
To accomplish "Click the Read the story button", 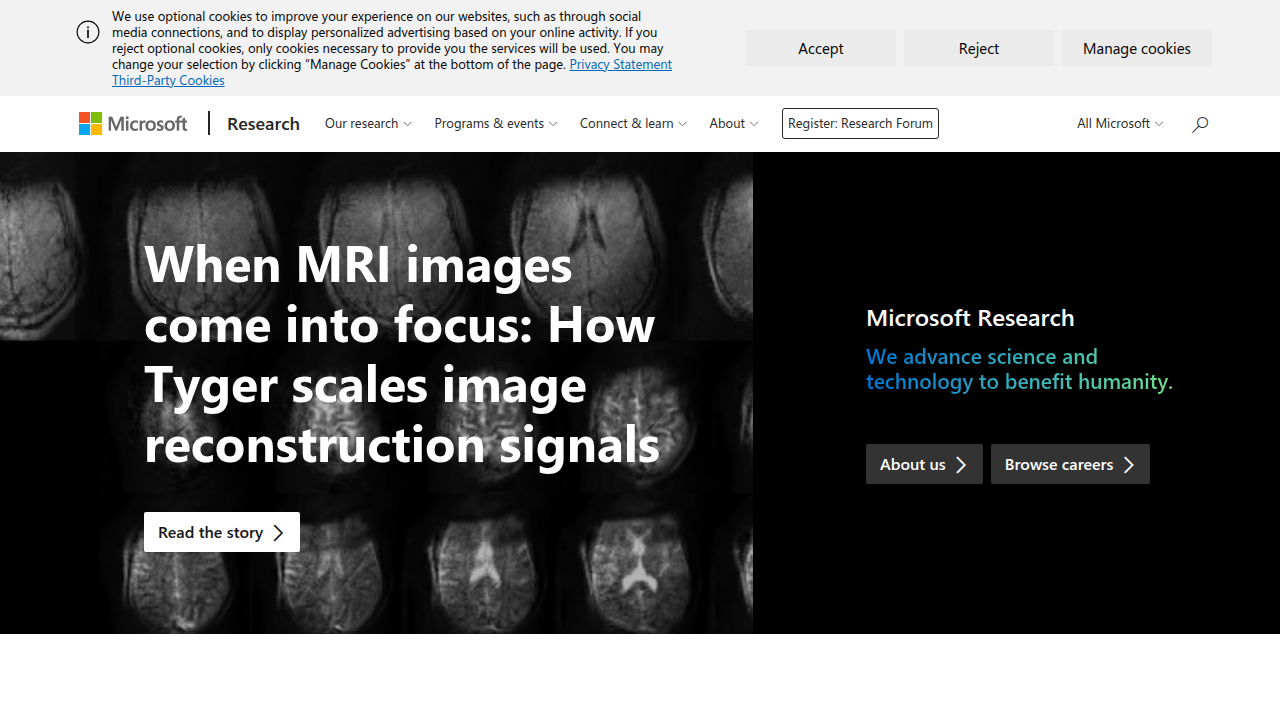I will pyautogui.click(x=222, y=532).
